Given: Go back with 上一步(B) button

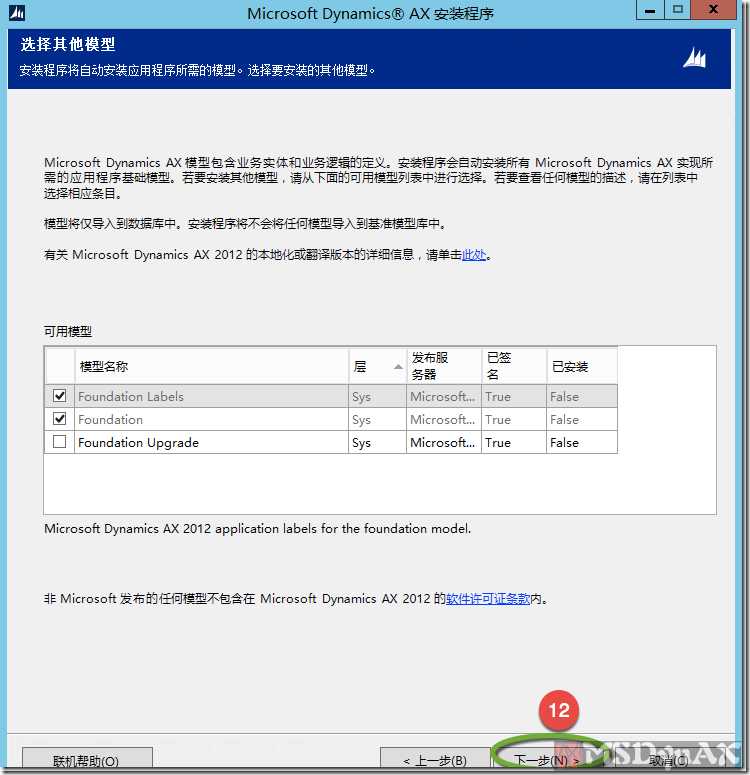Looking at the screenshot, I should point(435,760).
